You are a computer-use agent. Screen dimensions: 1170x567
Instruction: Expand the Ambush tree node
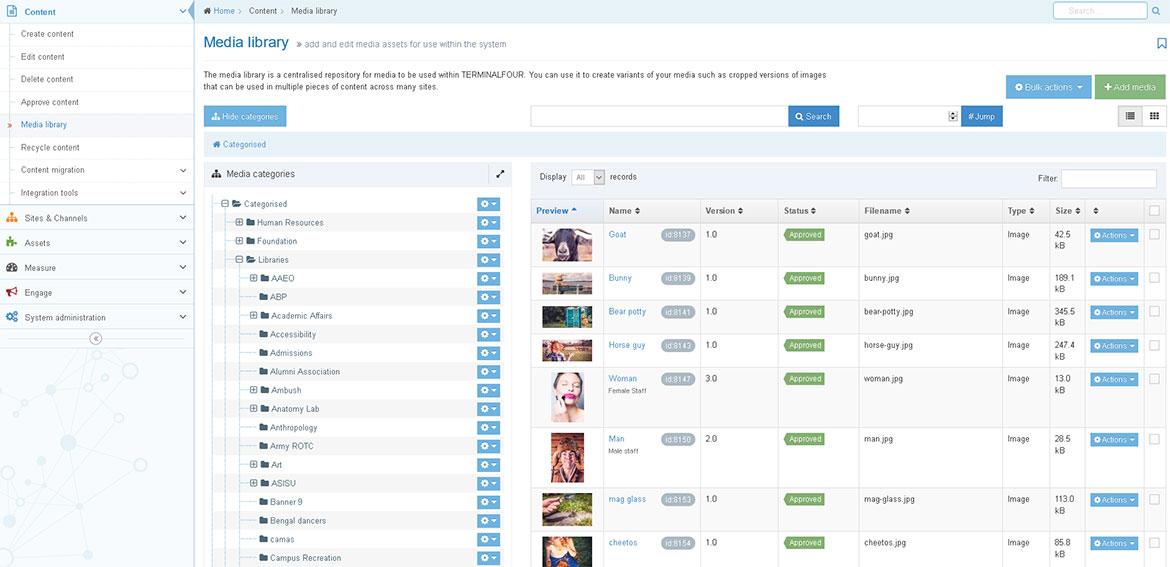(254, 390)
